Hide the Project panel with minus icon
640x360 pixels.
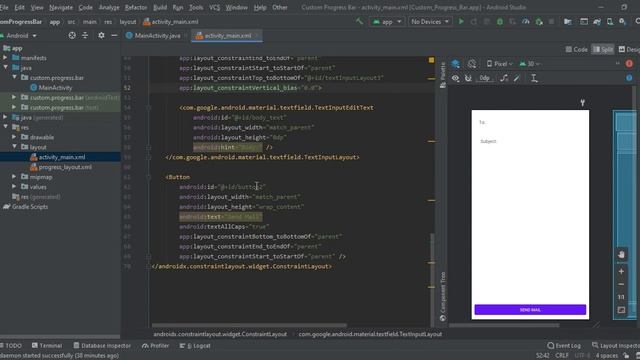tap(114, 36)
